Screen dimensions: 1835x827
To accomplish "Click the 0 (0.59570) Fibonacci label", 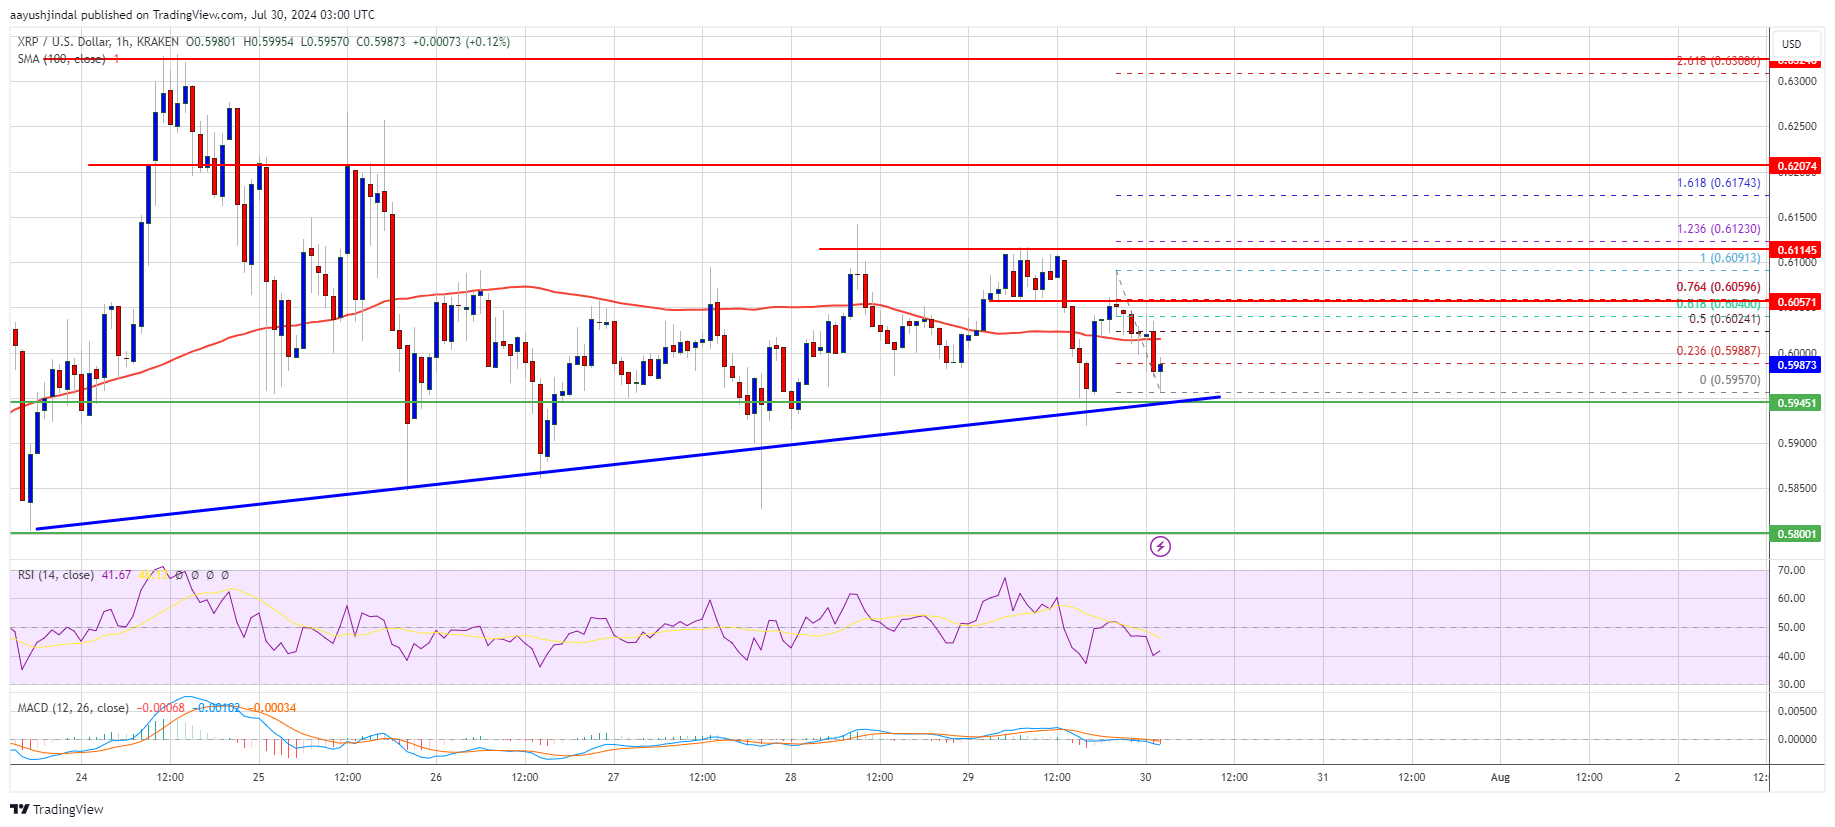I will [x=1730, y=380].
